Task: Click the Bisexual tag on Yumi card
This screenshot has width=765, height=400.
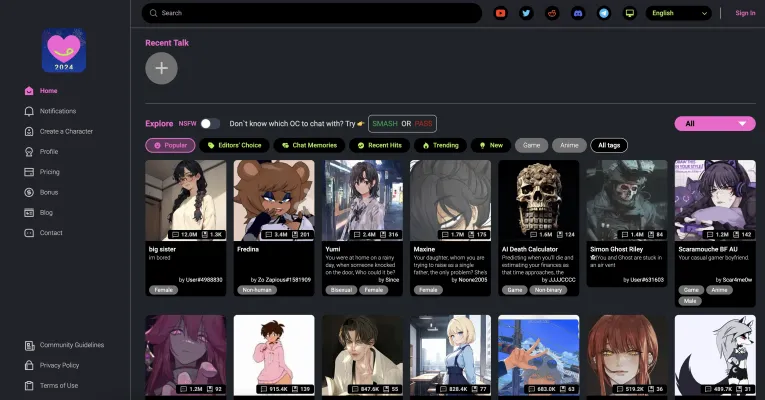Action: click(341, 290)
